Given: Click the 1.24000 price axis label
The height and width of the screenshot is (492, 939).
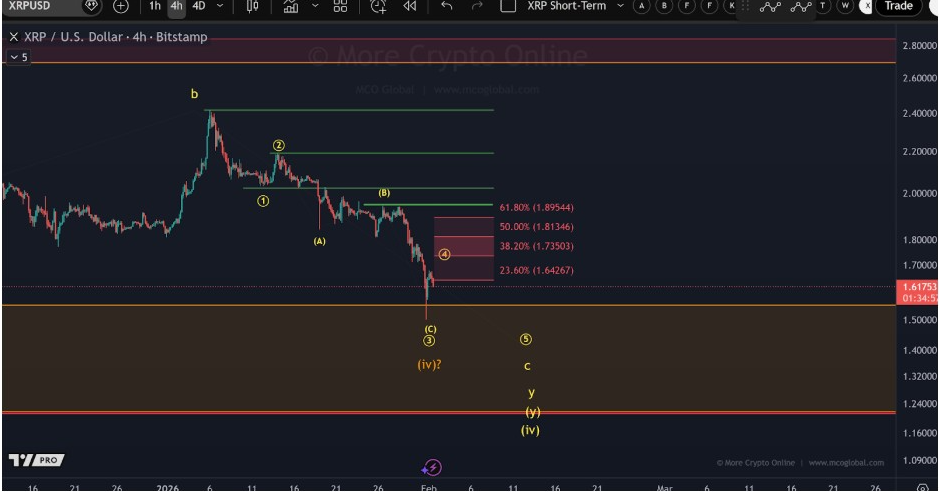Looking at the screenshot, I should click(919, 404).
